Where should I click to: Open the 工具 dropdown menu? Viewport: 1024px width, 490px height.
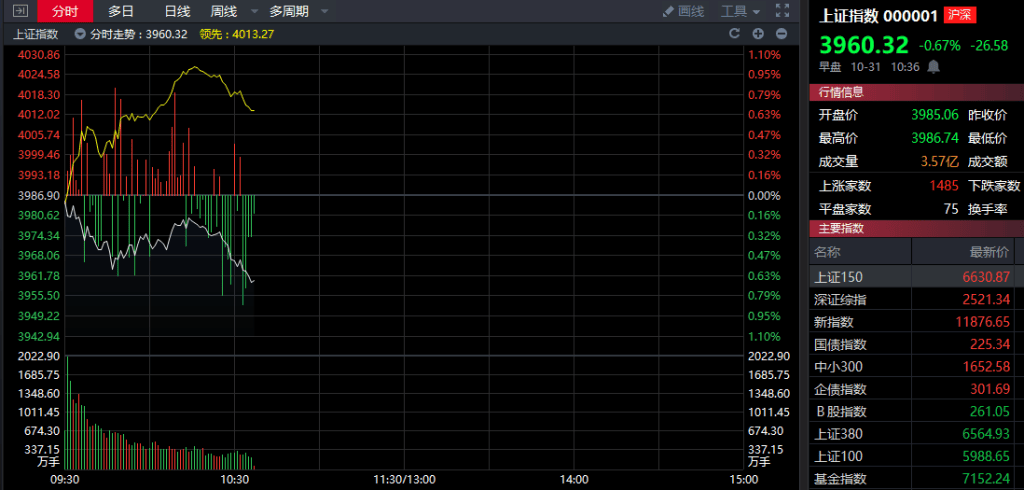pyautogui.click(x=740, y=11)
